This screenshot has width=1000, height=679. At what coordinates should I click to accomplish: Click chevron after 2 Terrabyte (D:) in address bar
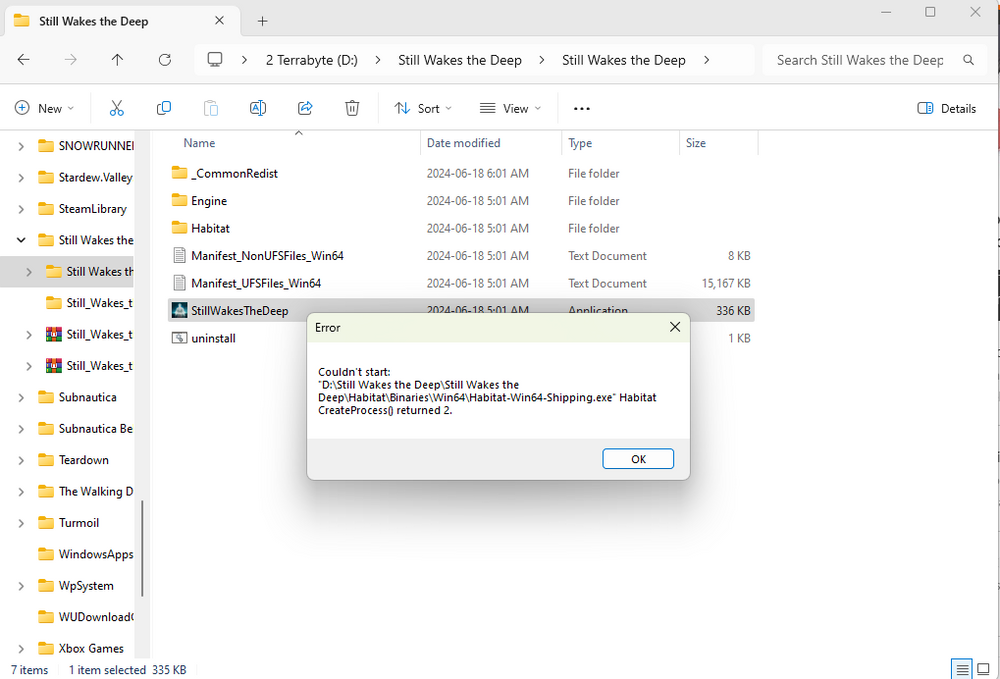378,60
